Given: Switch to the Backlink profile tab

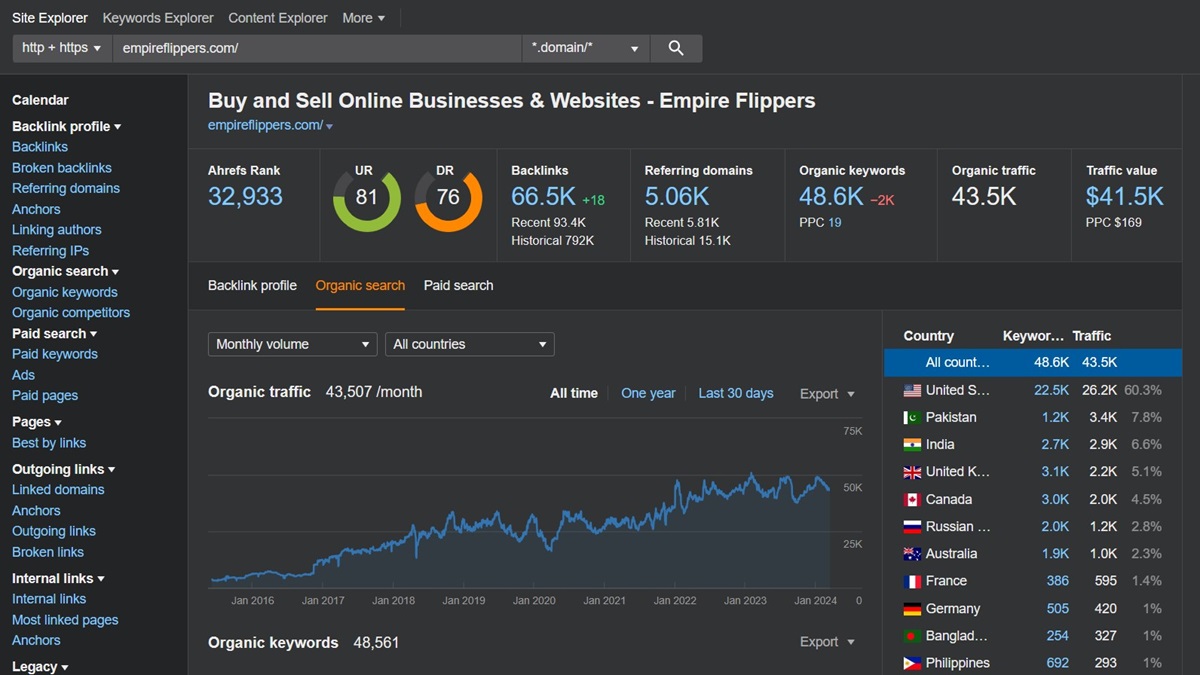Looking at the screenshot, I should click(252, 285).
